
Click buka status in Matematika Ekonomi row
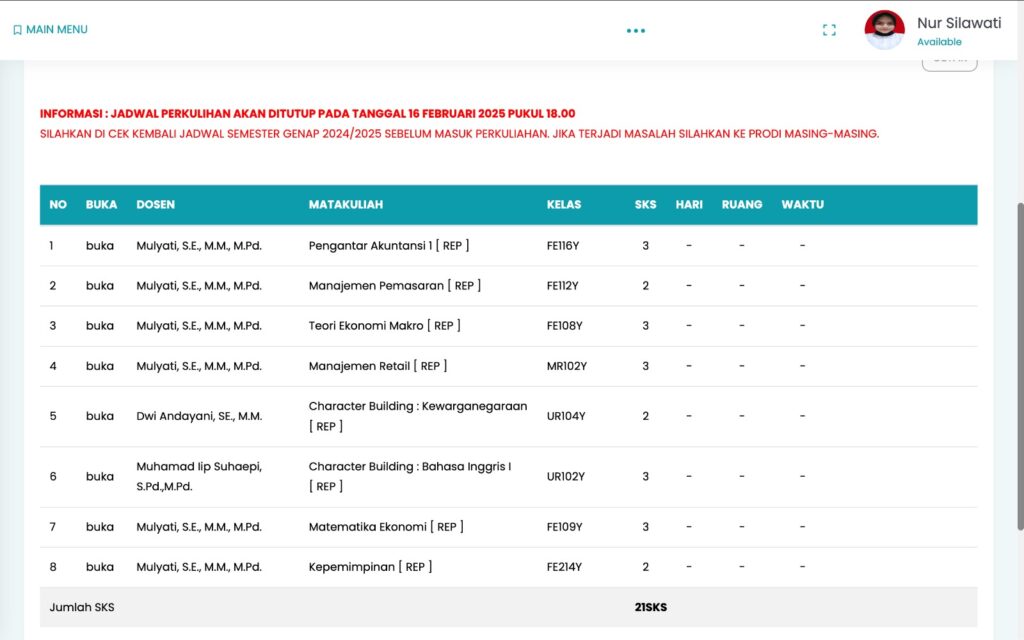click(x=99, y=526)
